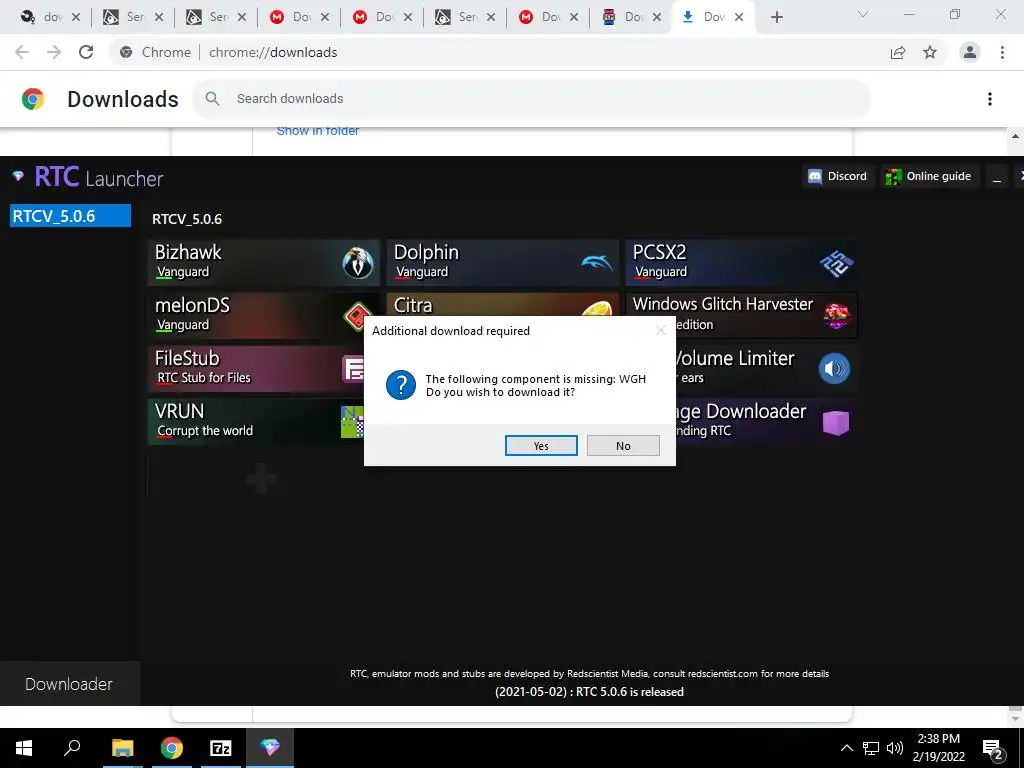Open the Downloader in RTC Launcher
Viewport: 1024px width, 768px height.
point(69,684)
